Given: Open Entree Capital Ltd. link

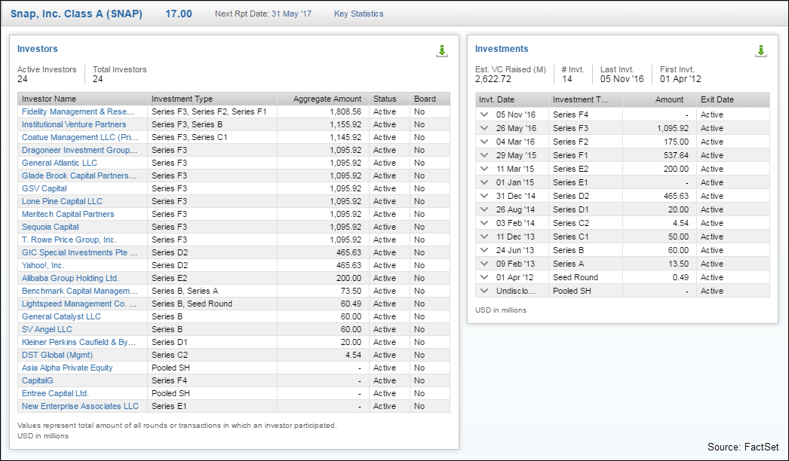Looking at the screenshot, I should [55, 394].
